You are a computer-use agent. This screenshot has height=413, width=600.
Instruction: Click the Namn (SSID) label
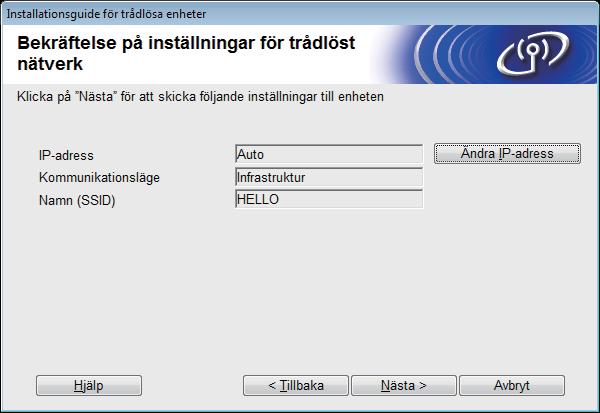tap(77, 200)
